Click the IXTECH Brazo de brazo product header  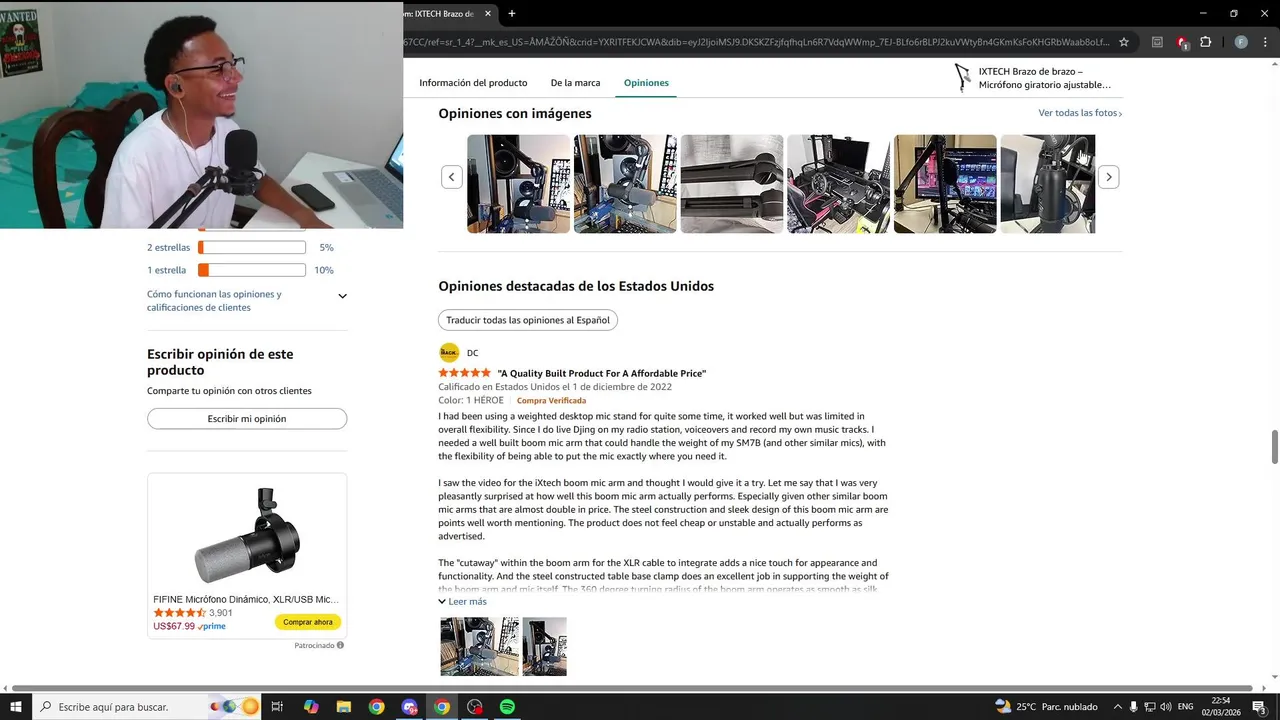1033,78
